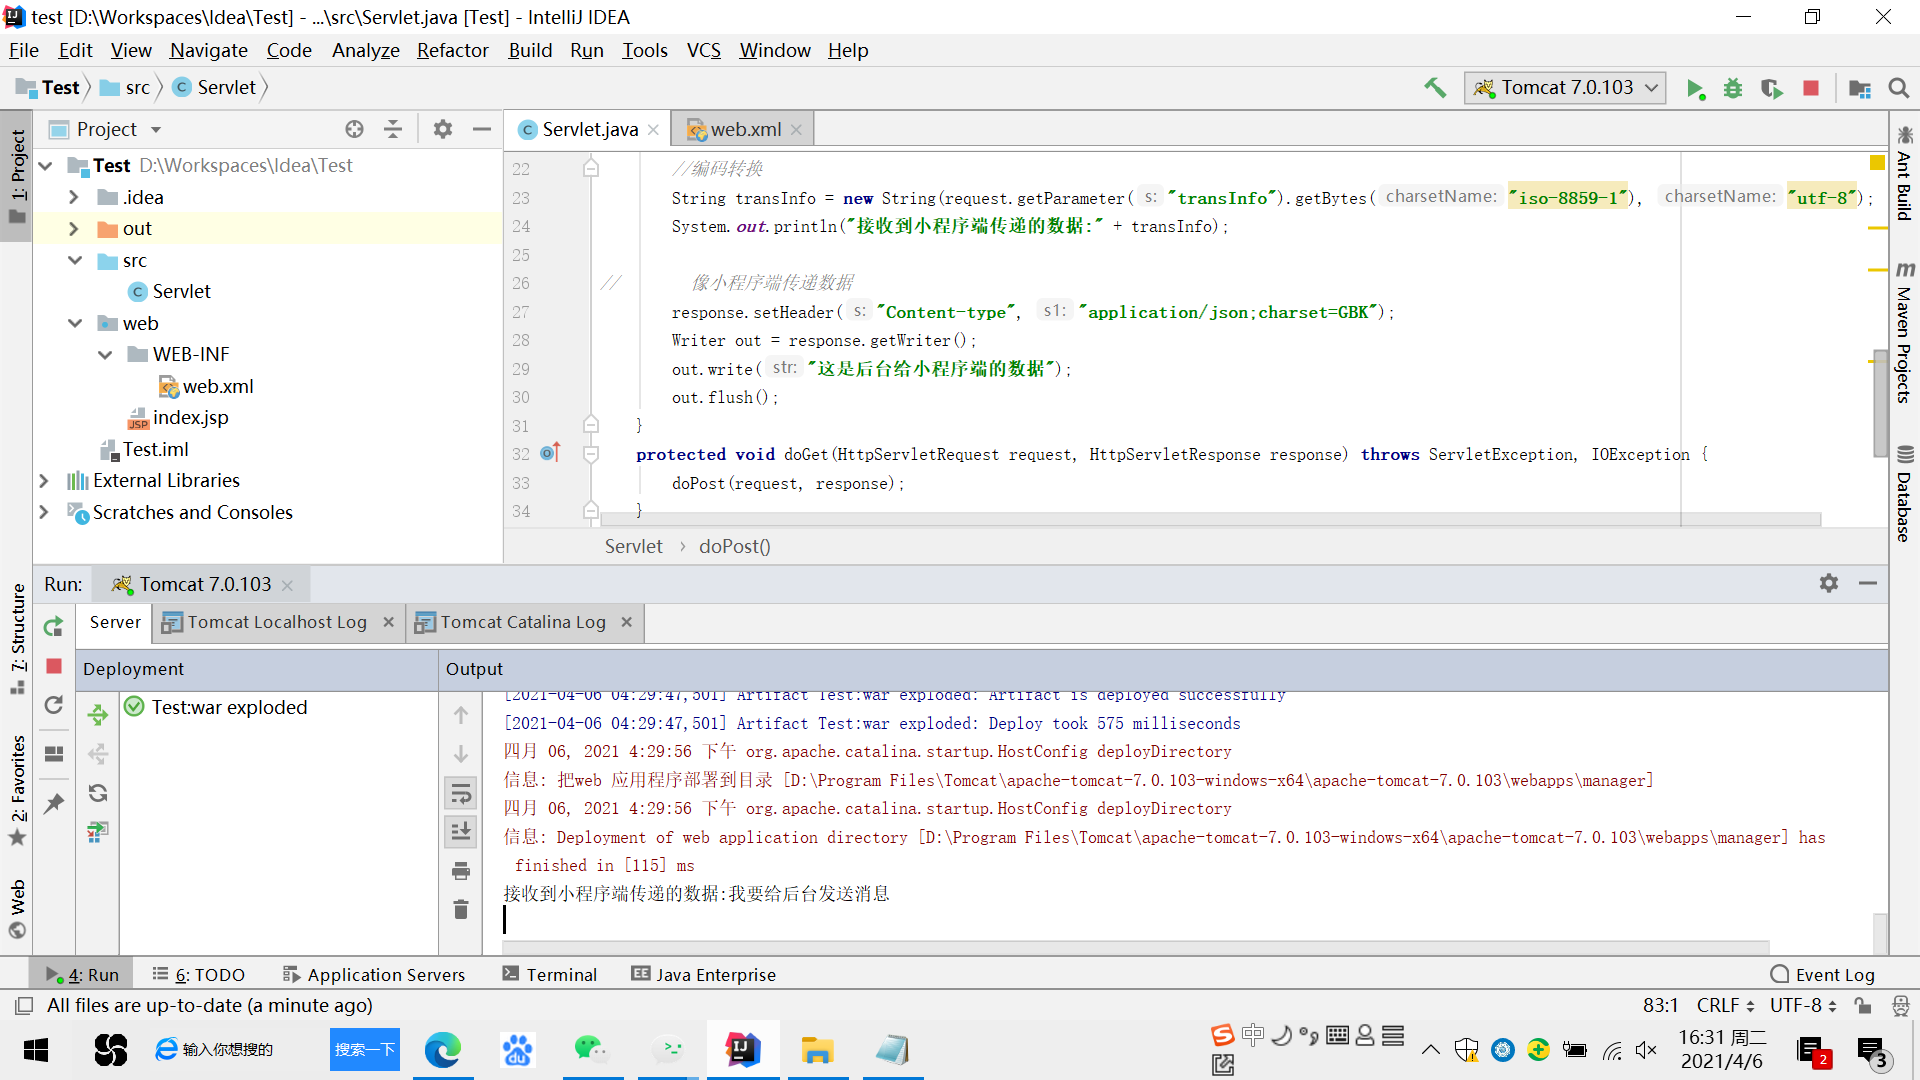
Task: Rerun Tomcat server in Run panel
Action: pyautogui.click(x=54, y=627)
